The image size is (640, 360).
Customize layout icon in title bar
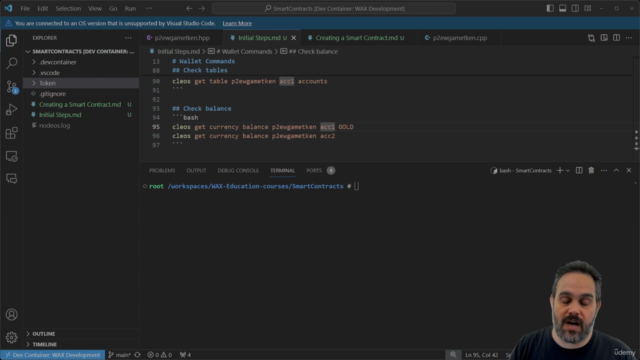[588, 9]
